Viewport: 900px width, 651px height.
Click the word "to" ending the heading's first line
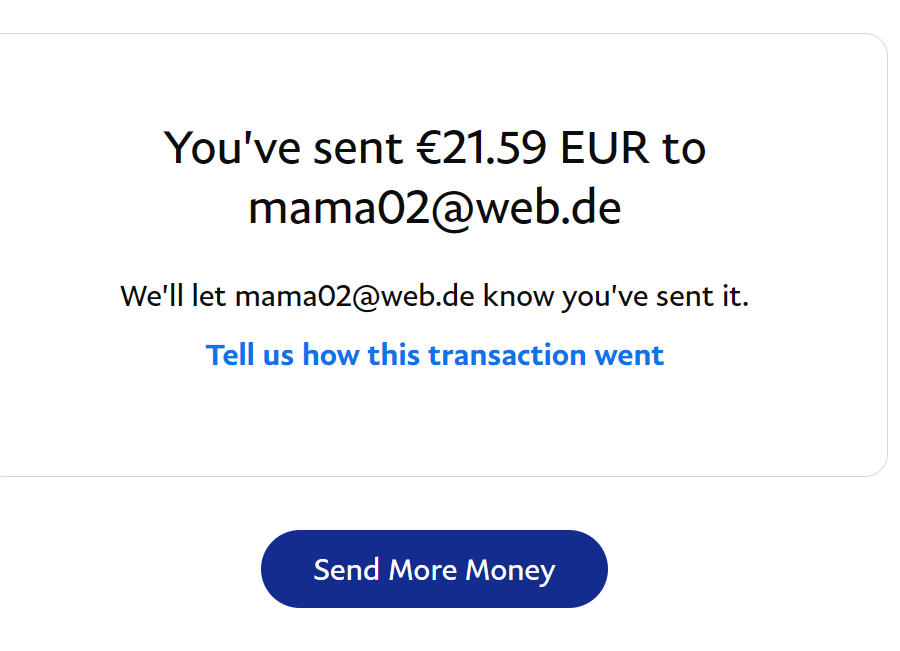coord(684,148)
